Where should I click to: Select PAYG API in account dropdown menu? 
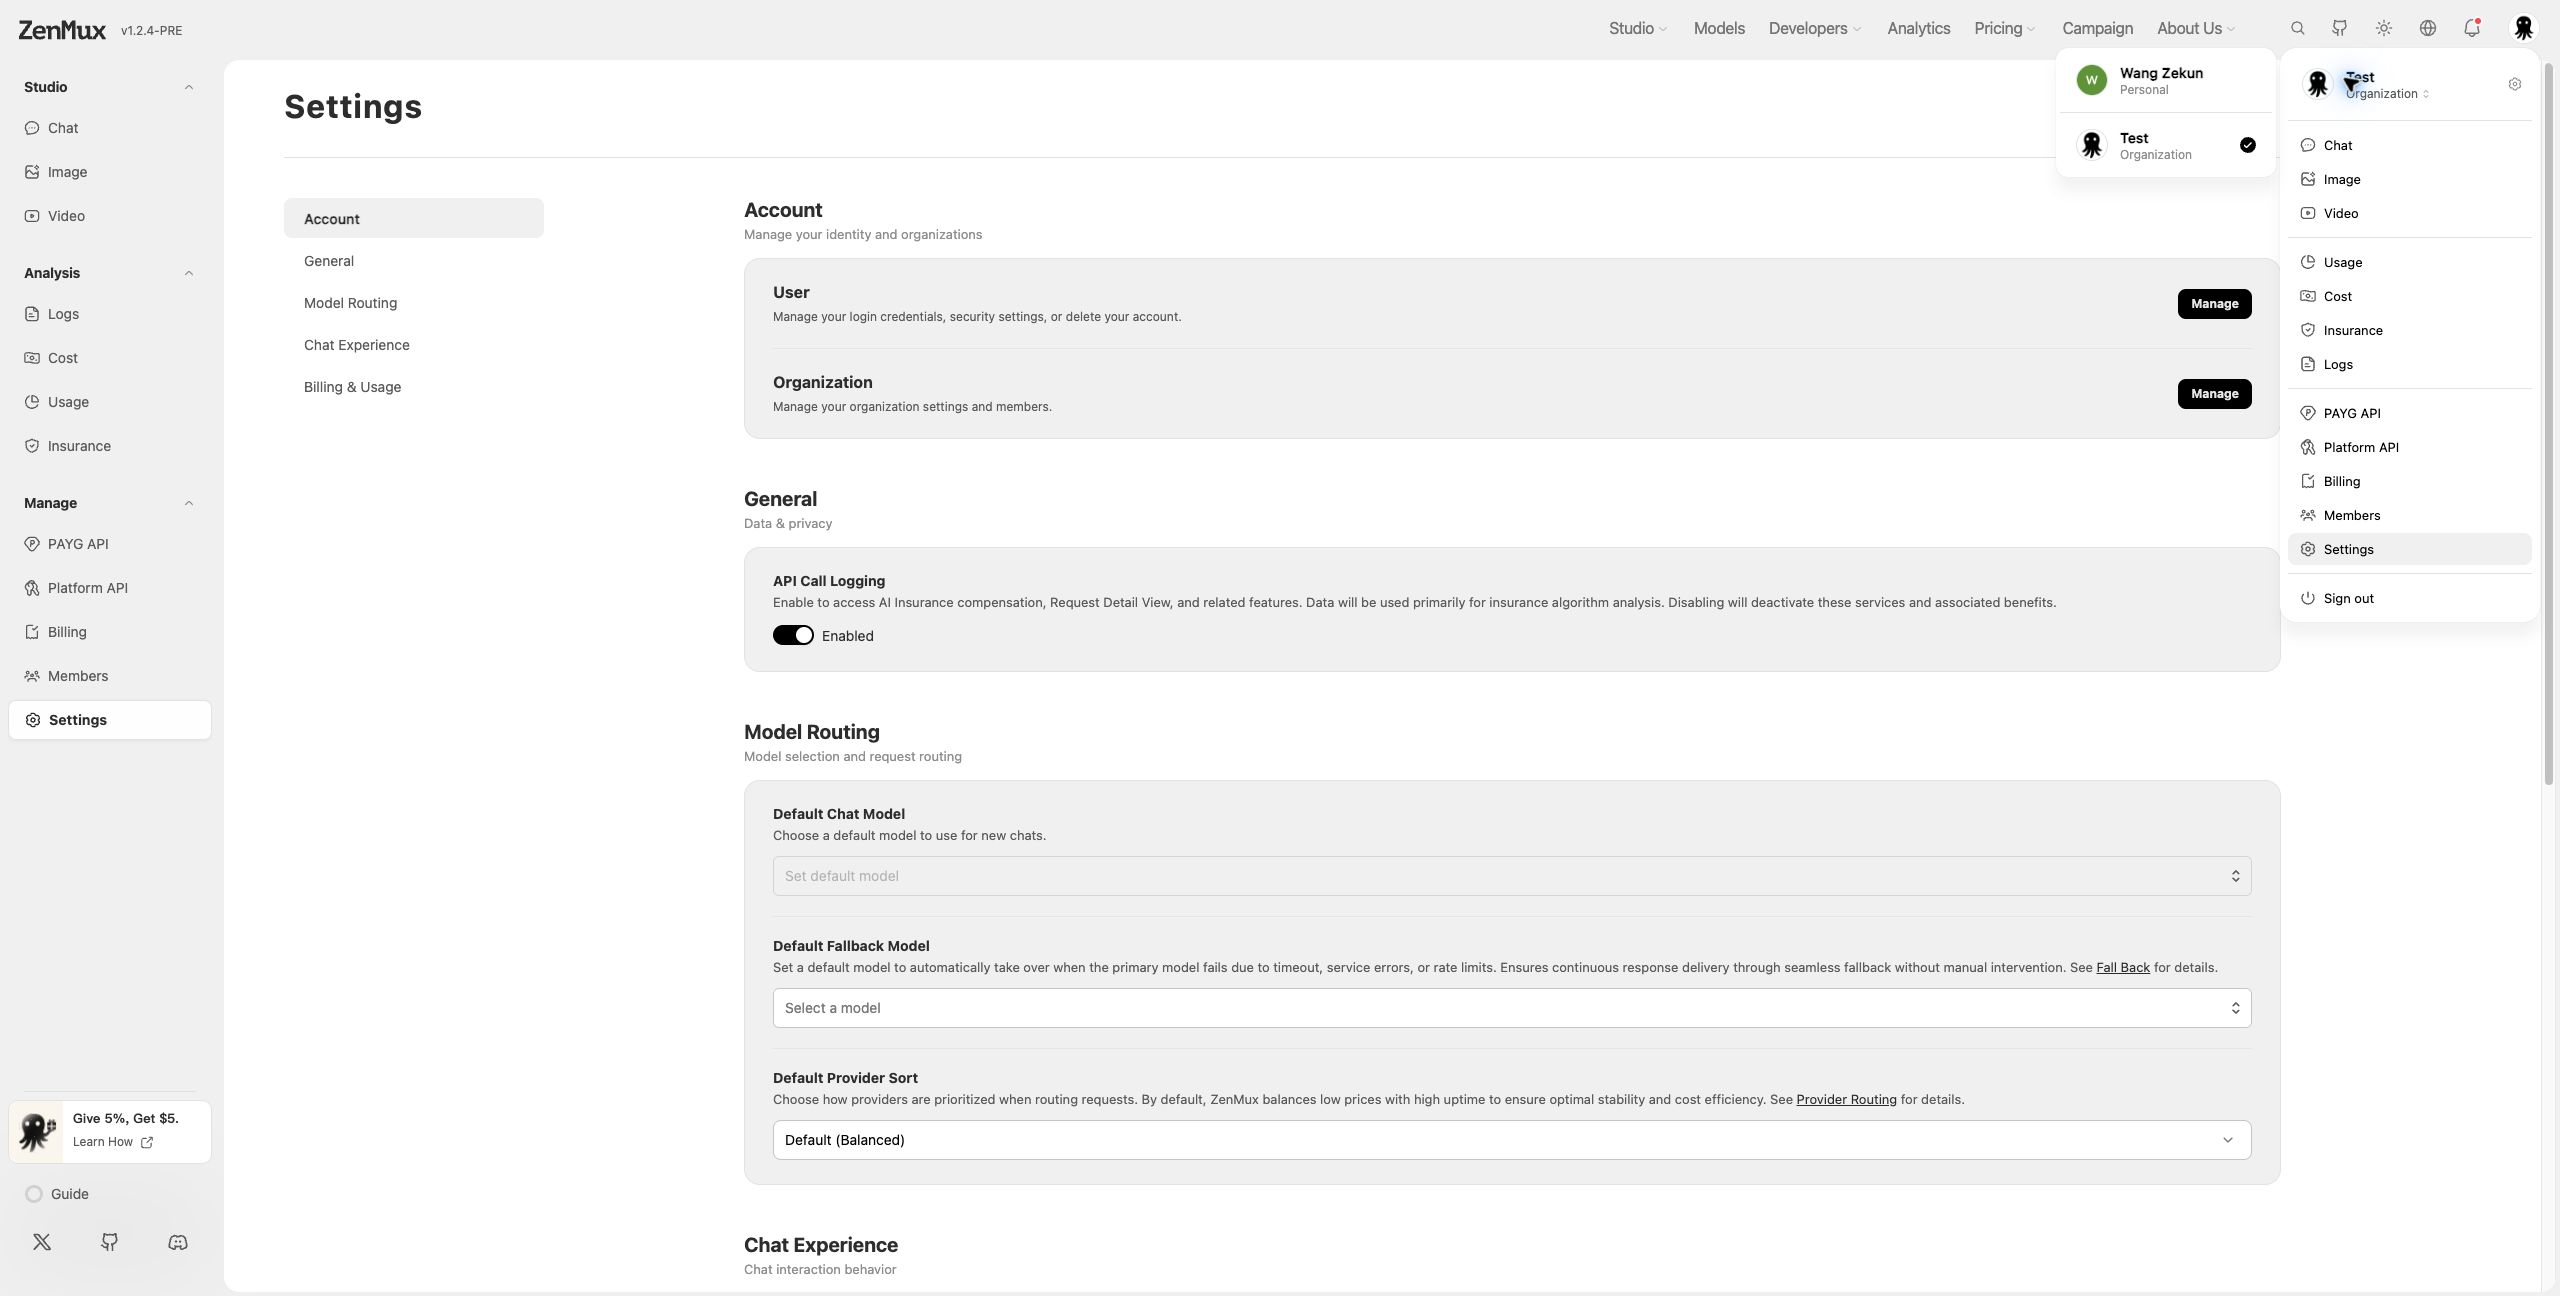coord(2410,413)
